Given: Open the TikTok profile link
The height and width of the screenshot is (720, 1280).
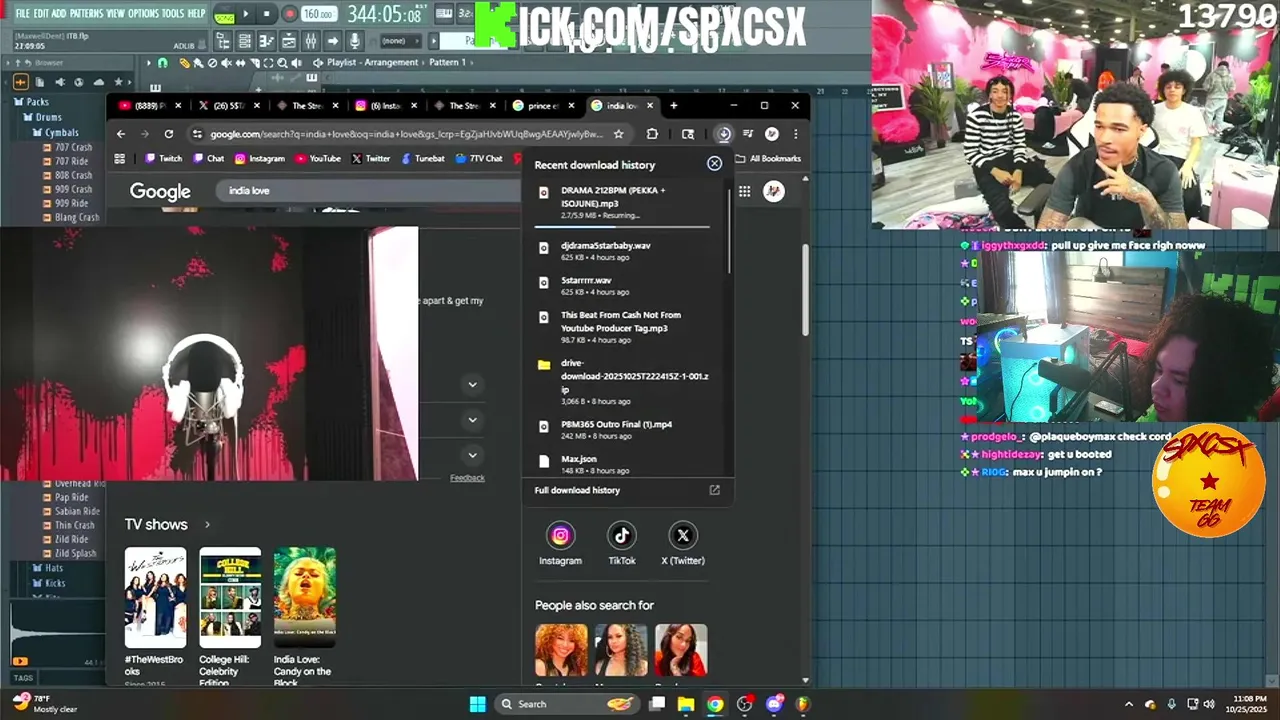Looking at the screenshot, I should pos(621,543).
